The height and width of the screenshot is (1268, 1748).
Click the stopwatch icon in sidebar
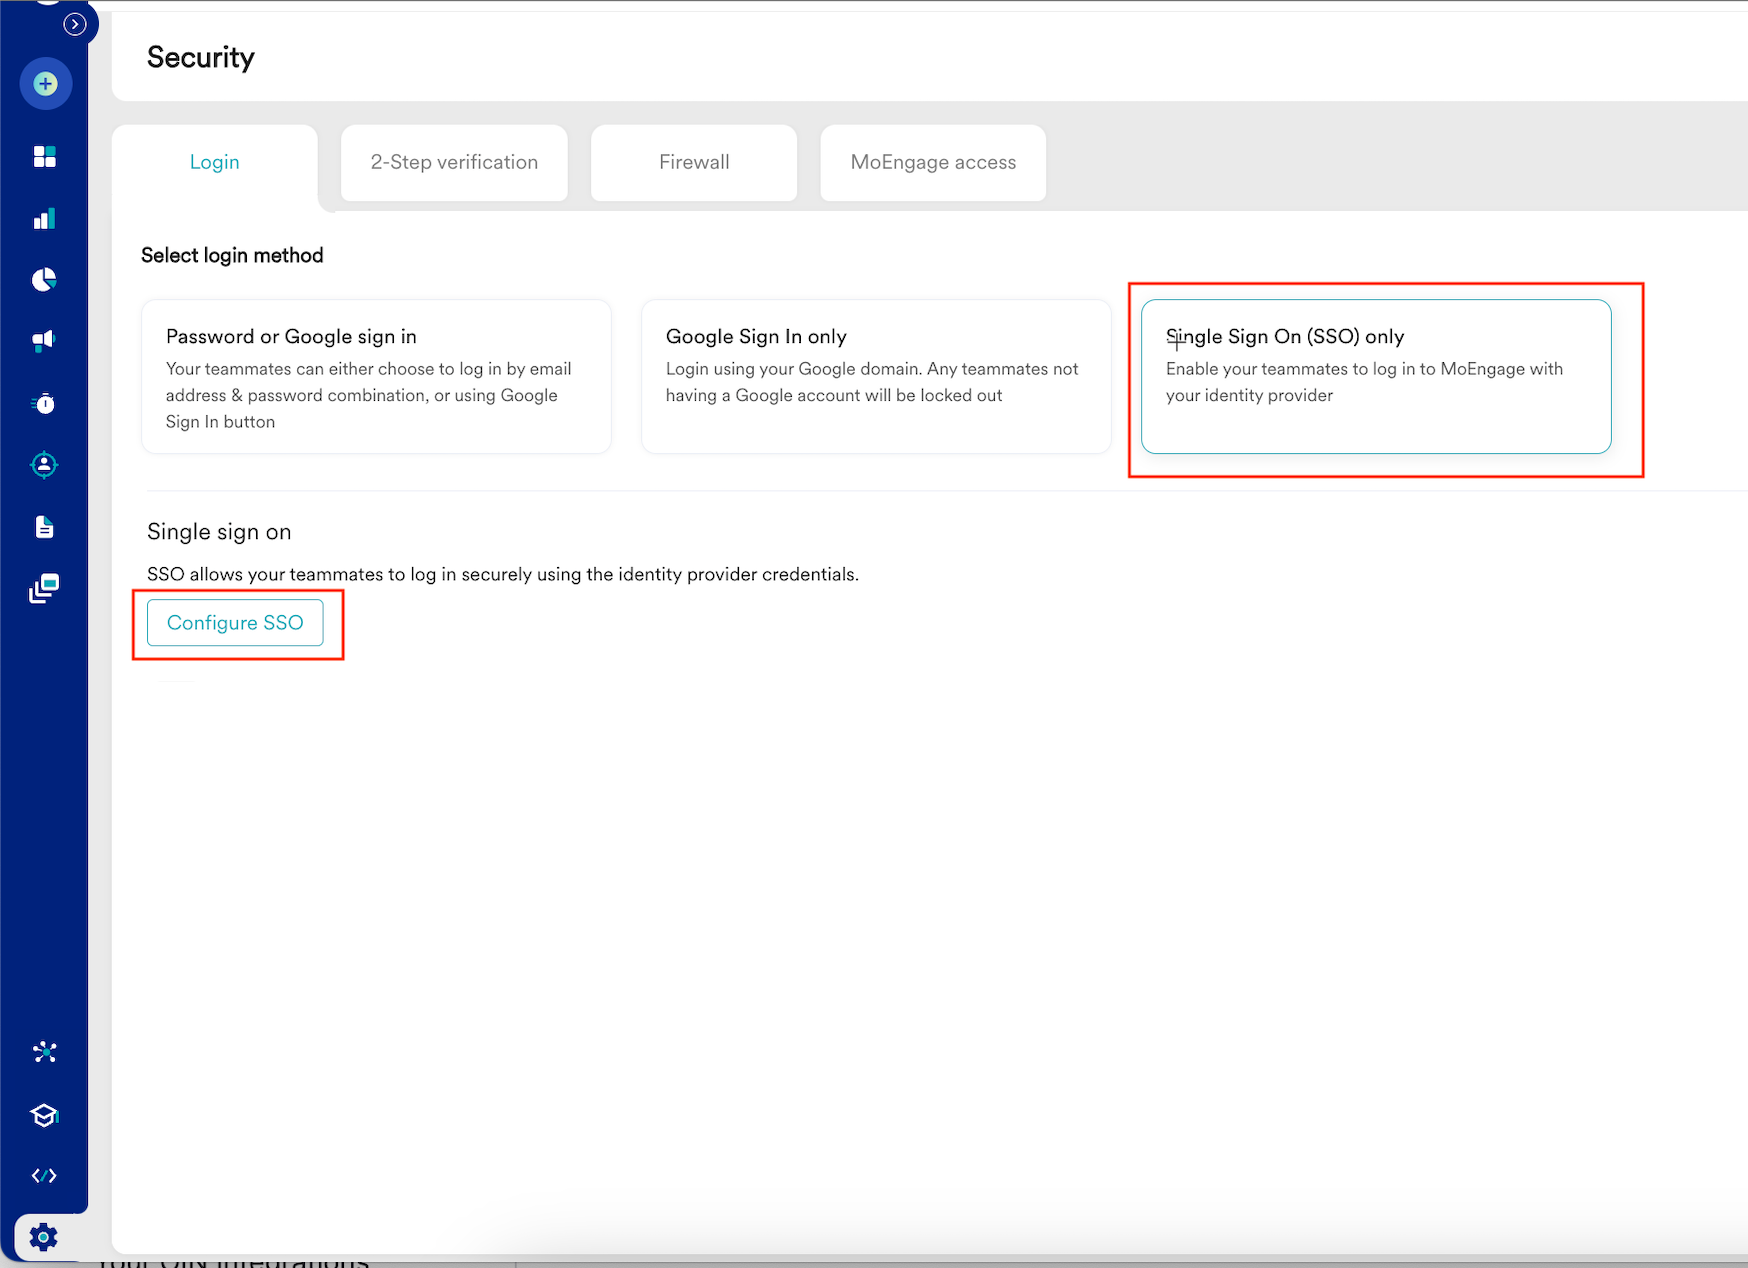45,403
